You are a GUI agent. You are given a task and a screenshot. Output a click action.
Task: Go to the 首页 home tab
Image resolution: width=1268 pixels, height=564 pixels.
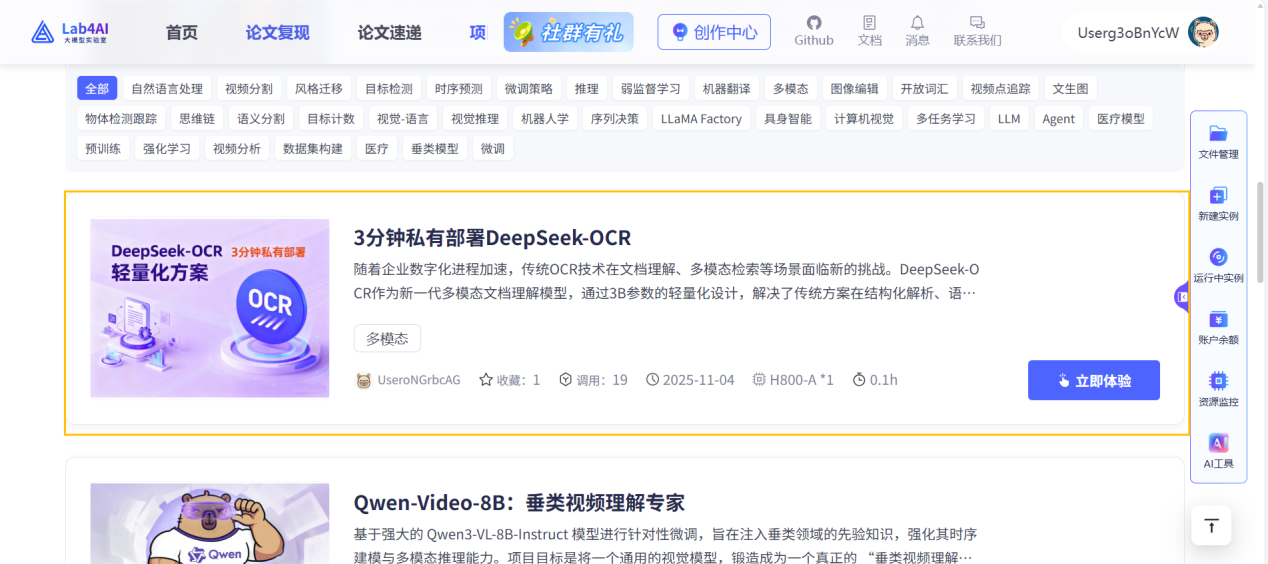[181, 33]
